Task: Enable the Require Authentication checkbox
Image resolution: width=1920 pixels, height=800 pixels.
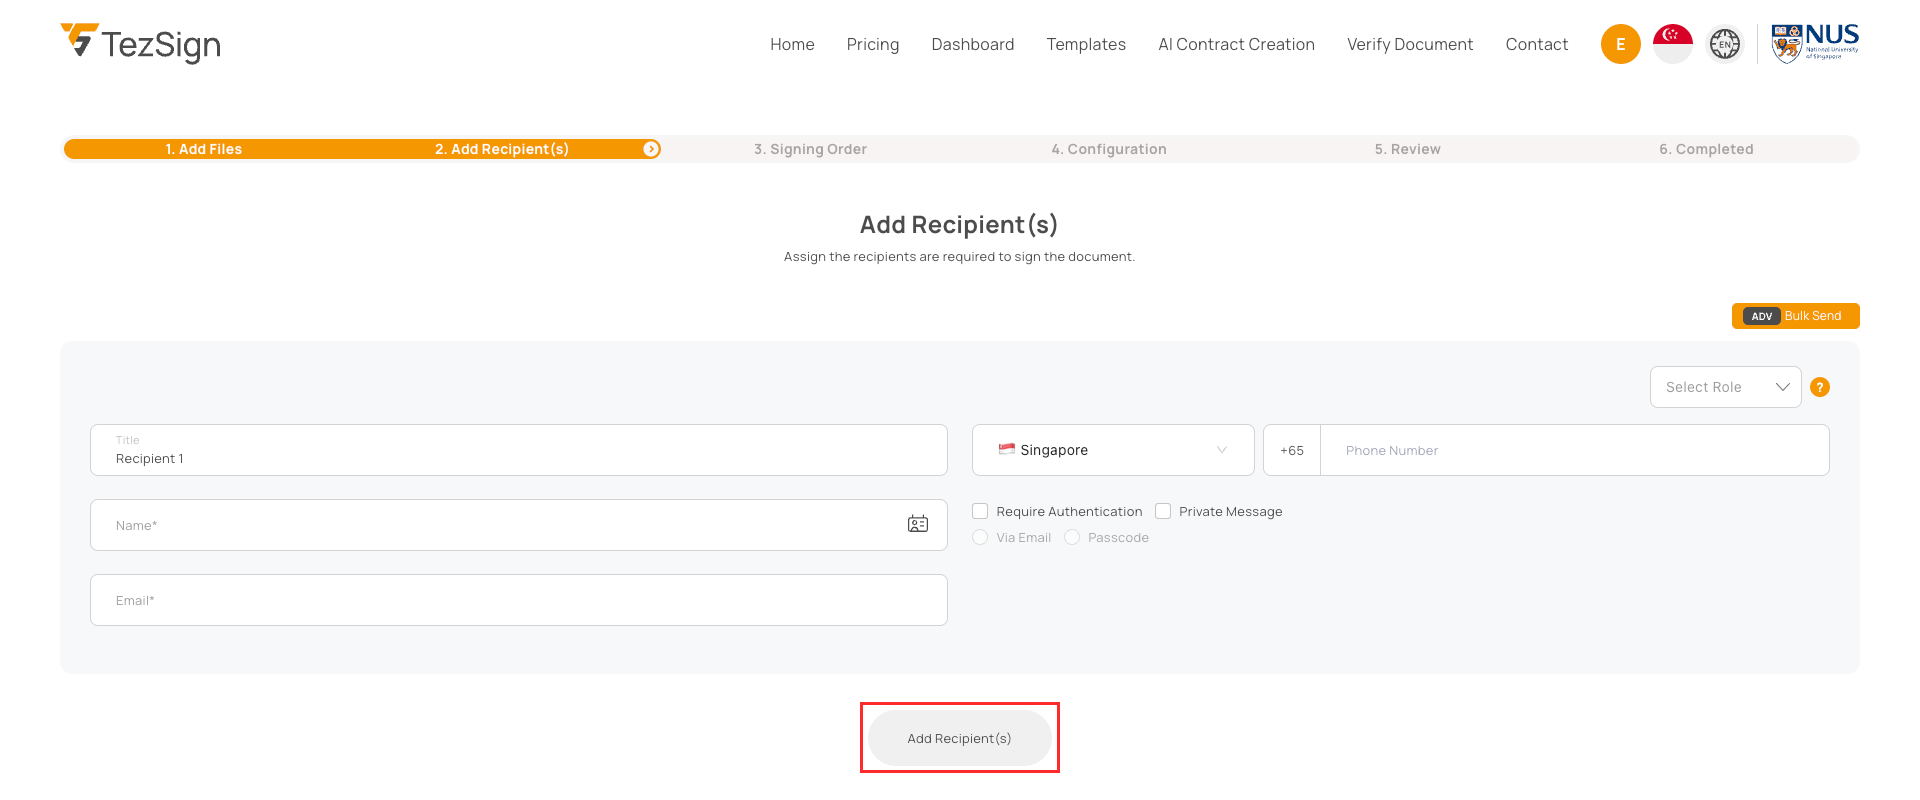Action: tap(980, 511)
